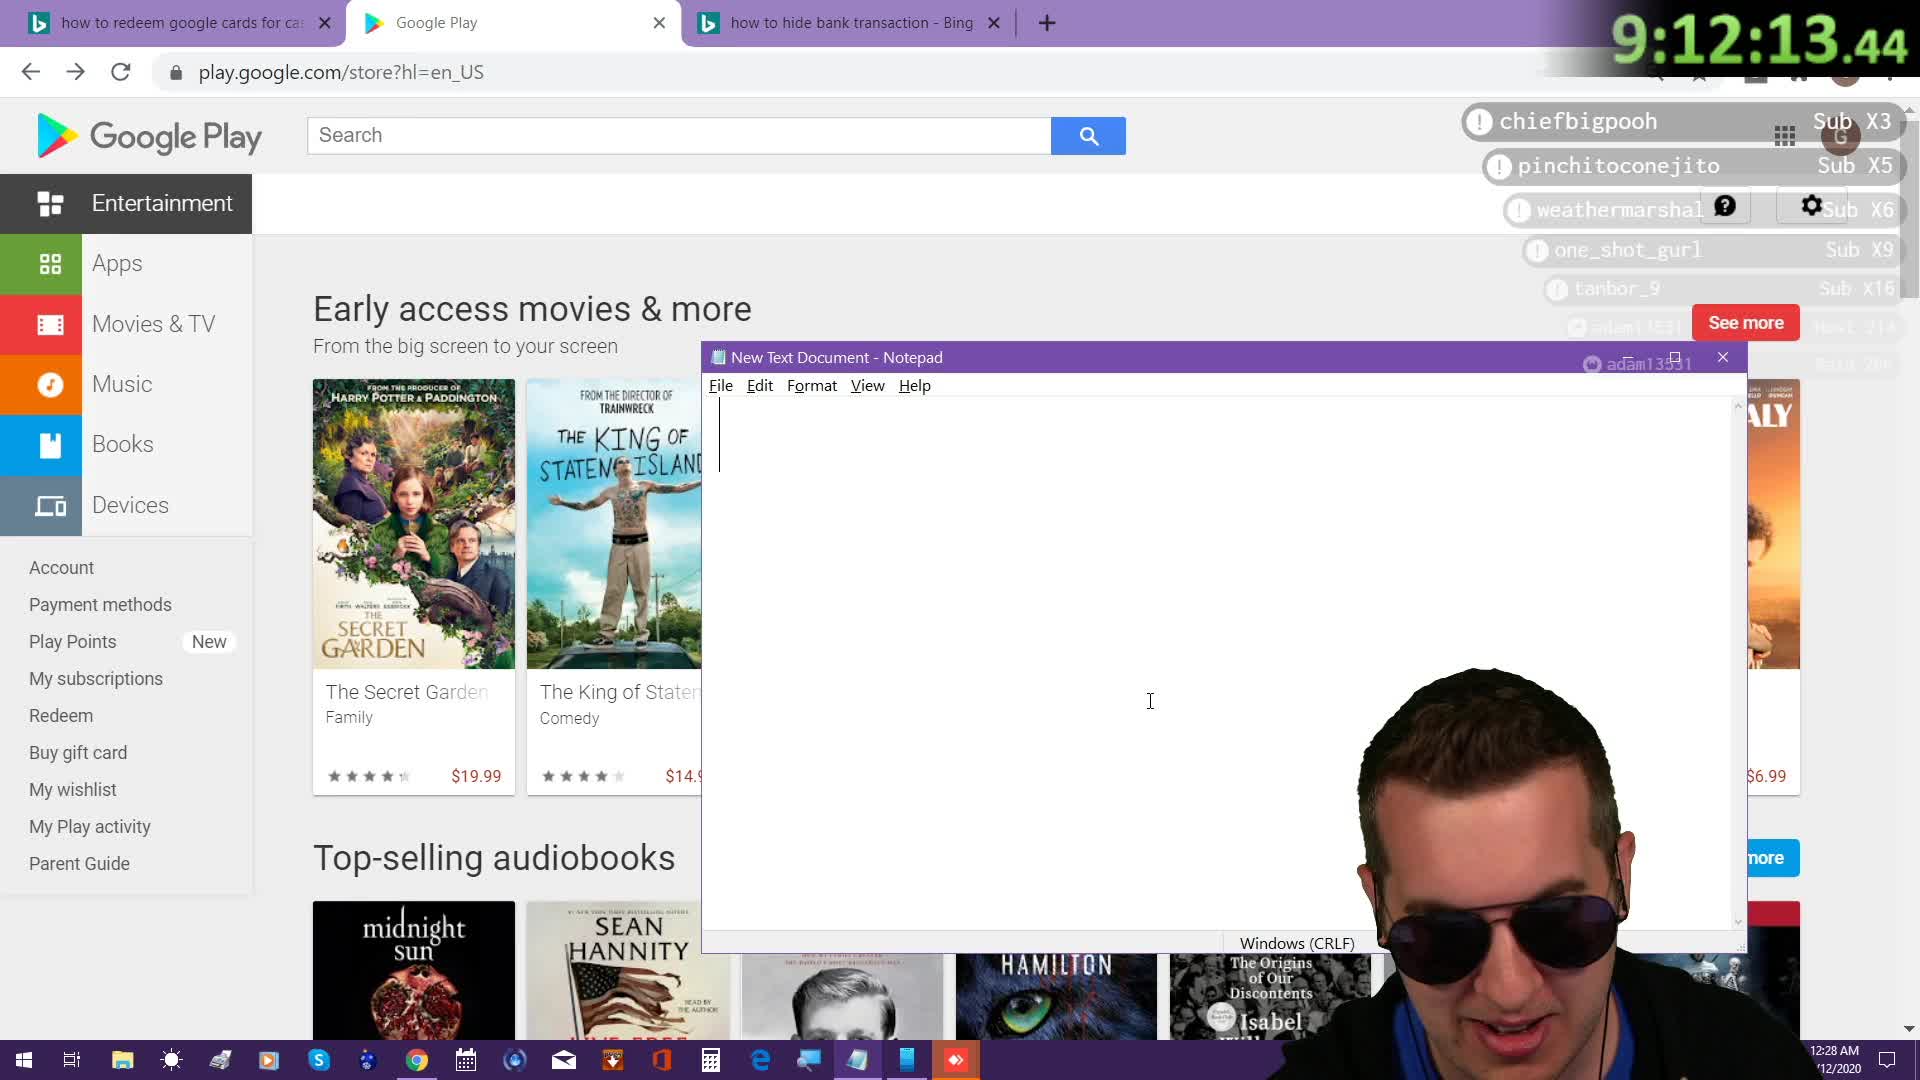
Task: Click the Redeem link in sidebar
Action: [x=61, y=716]
